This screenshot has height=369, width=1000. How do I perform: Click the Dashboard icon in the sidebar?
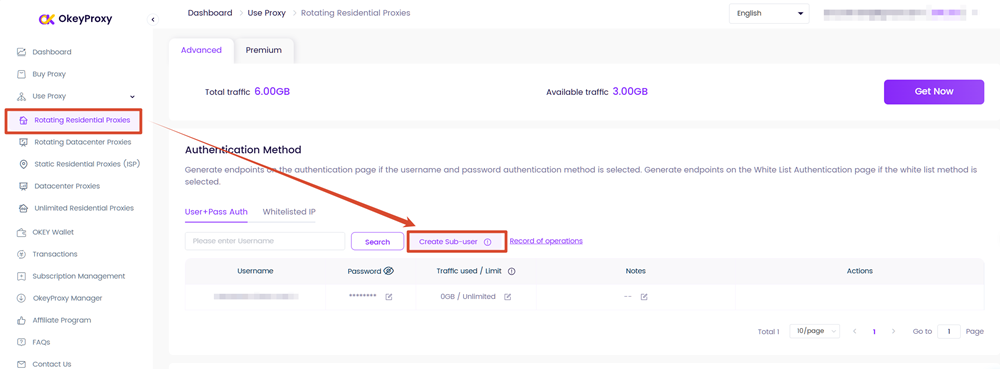(22, 52)
